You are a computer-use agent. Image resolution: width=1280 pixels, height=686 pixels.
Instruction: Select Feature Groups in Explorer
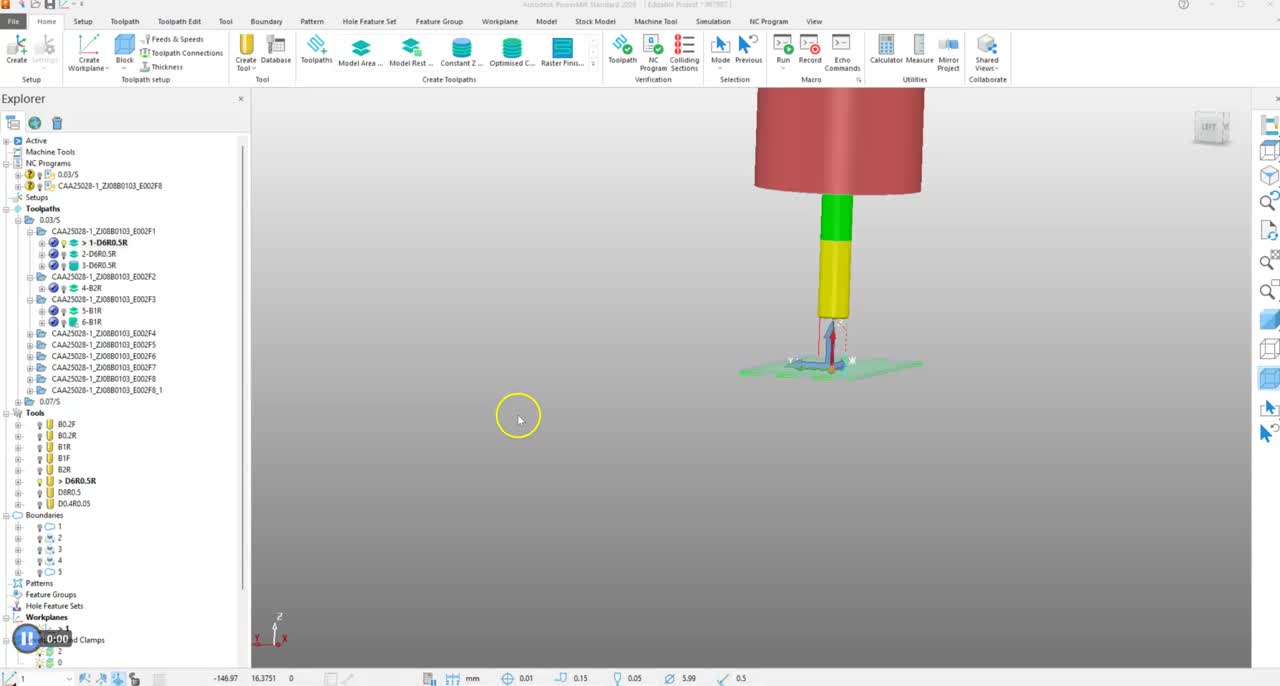click(x=50, y=595)
